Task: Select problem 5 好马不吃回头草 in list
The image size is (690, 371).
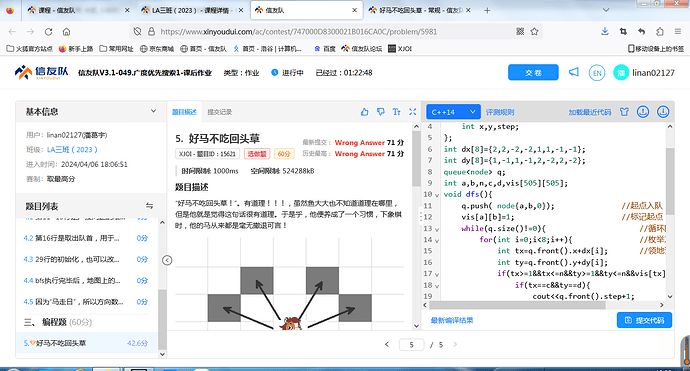Action: [x=87, y=343]
